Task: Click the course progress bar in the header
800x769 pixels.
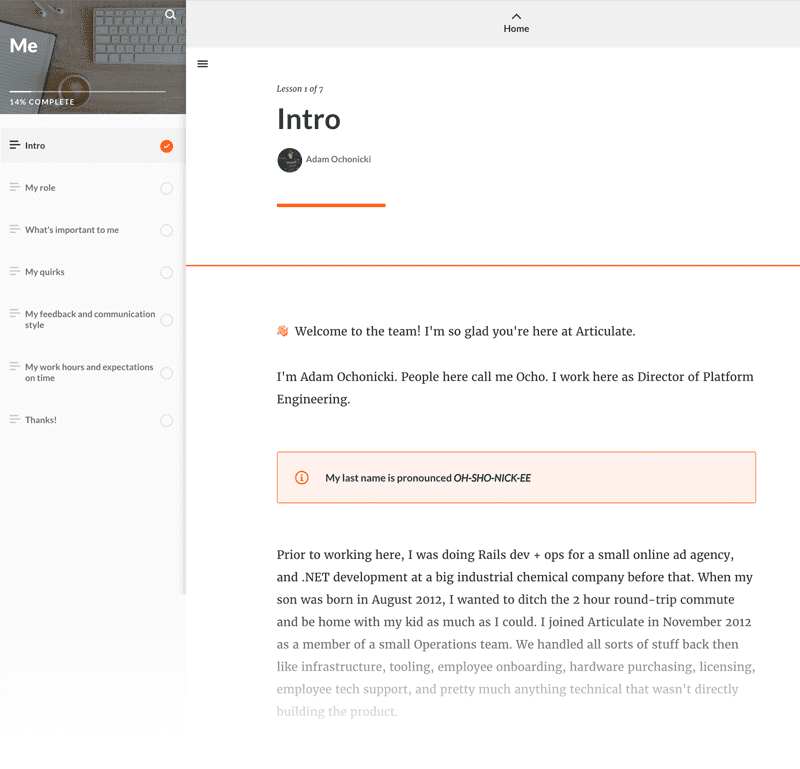Action: point(87,91)
